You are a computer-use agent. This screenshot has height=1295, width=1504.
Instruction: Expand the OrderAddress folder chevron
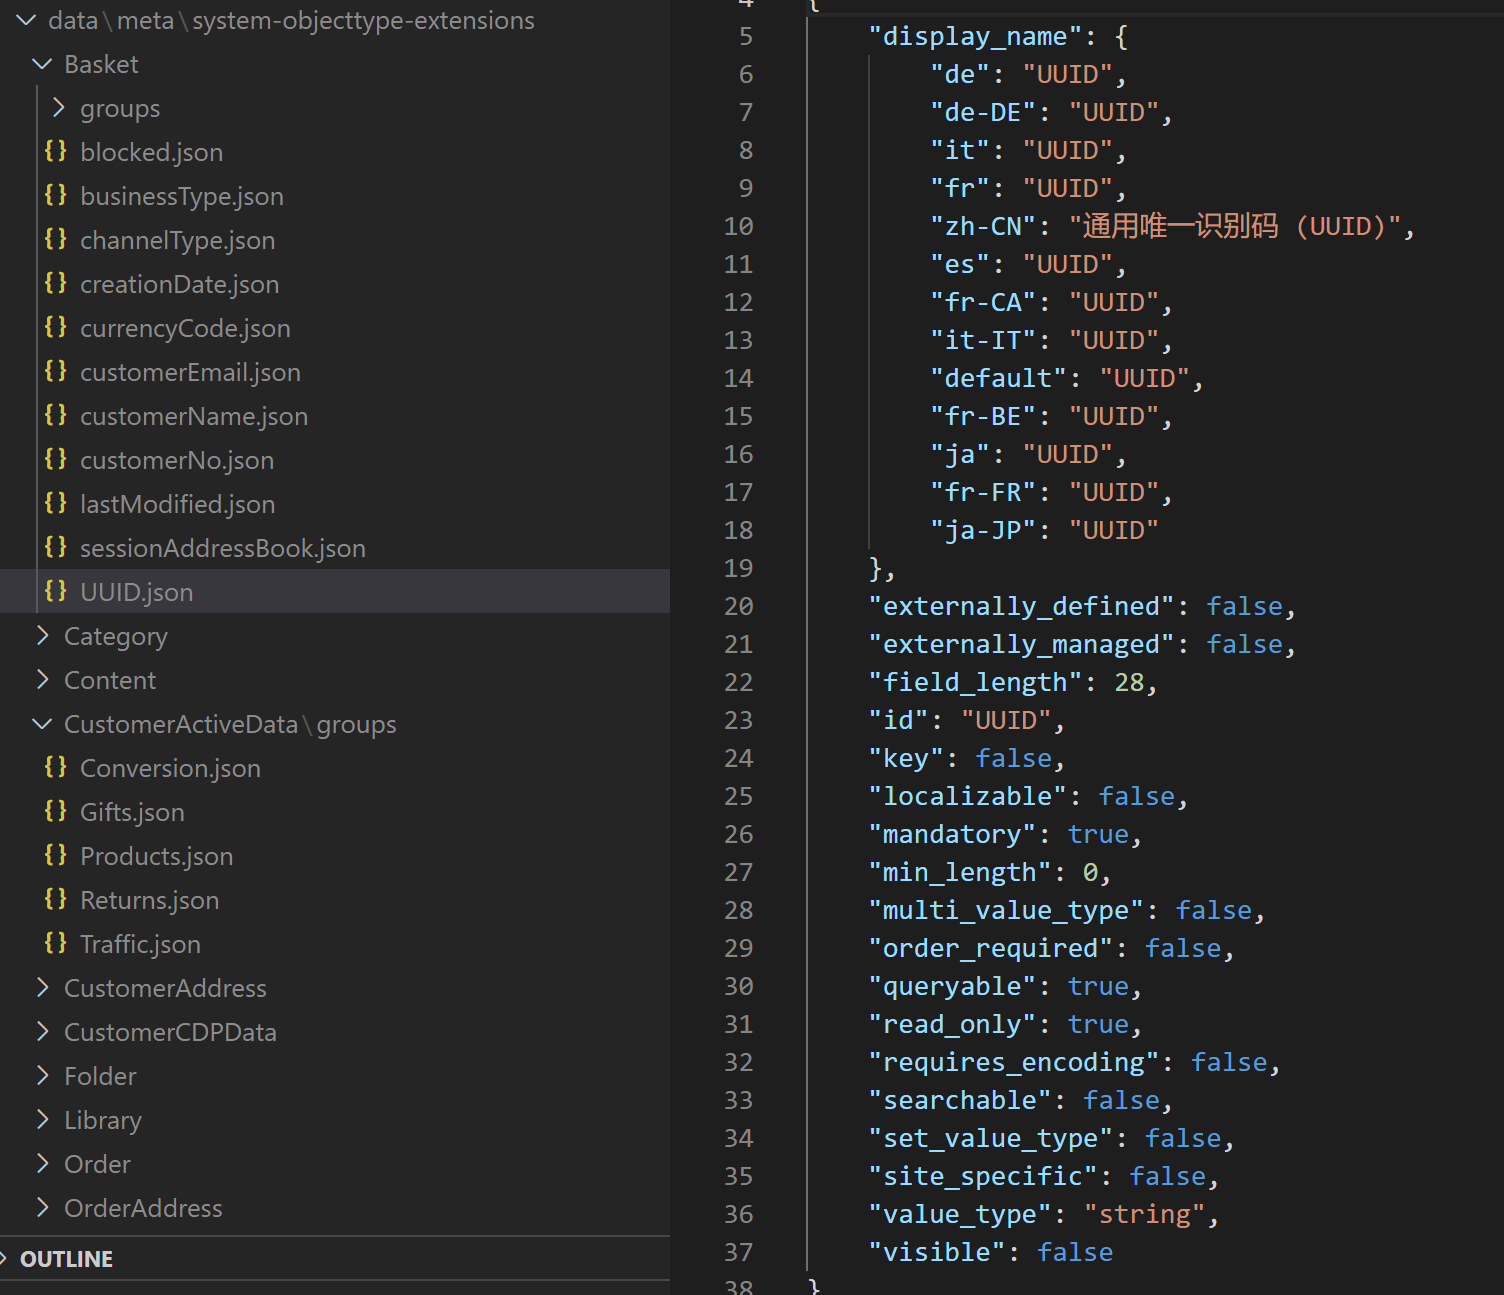click(x=42, y=1207)
